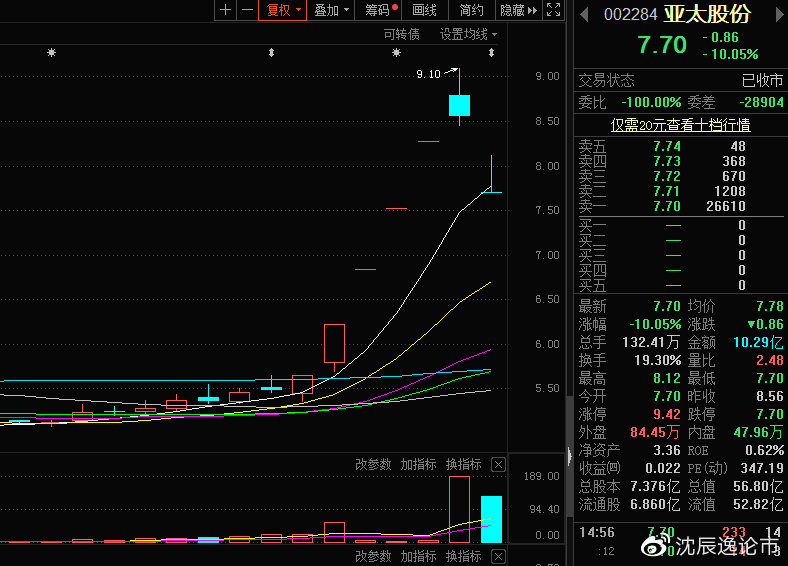
Task: Expand the 设置均线 moving average settings
Action: (469, 34)
